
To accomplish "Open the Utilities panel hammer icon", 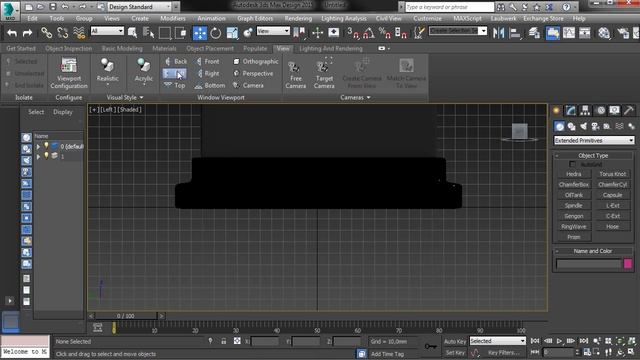I will coord(629,110).
